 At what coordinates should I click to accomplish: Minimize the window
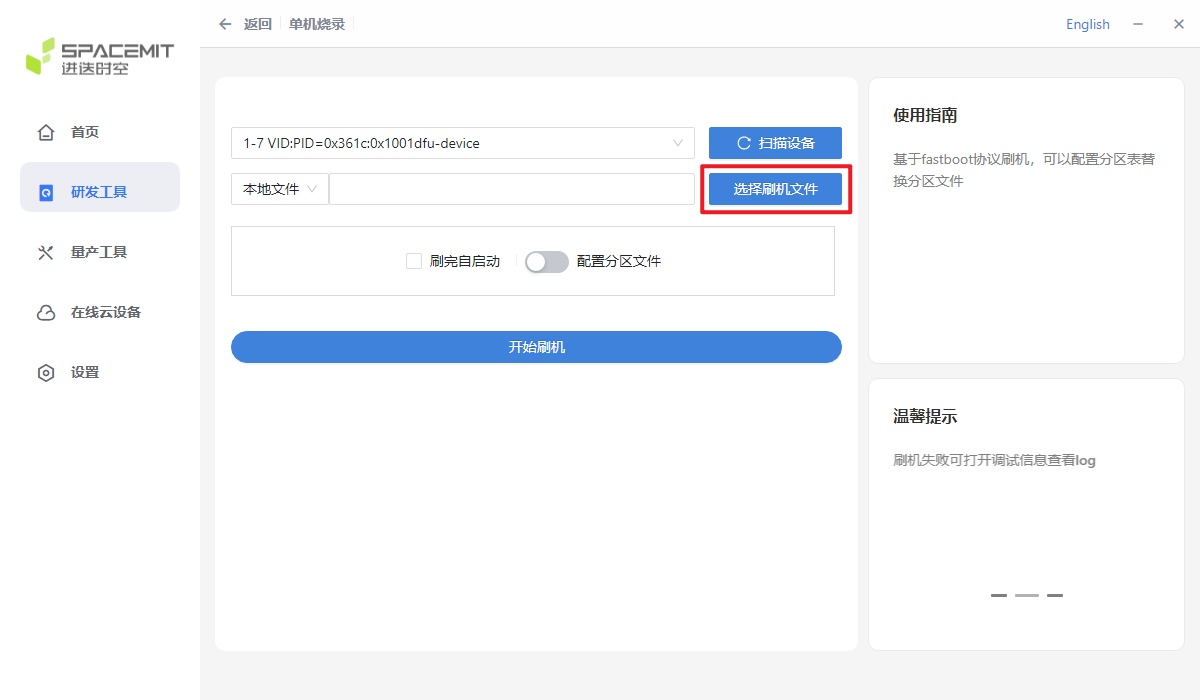1138,24
